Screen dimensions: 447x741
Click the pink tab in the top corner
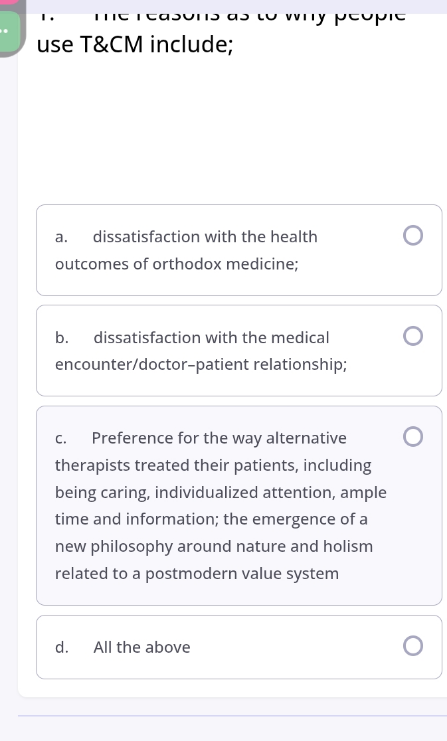tap(9, 2)
